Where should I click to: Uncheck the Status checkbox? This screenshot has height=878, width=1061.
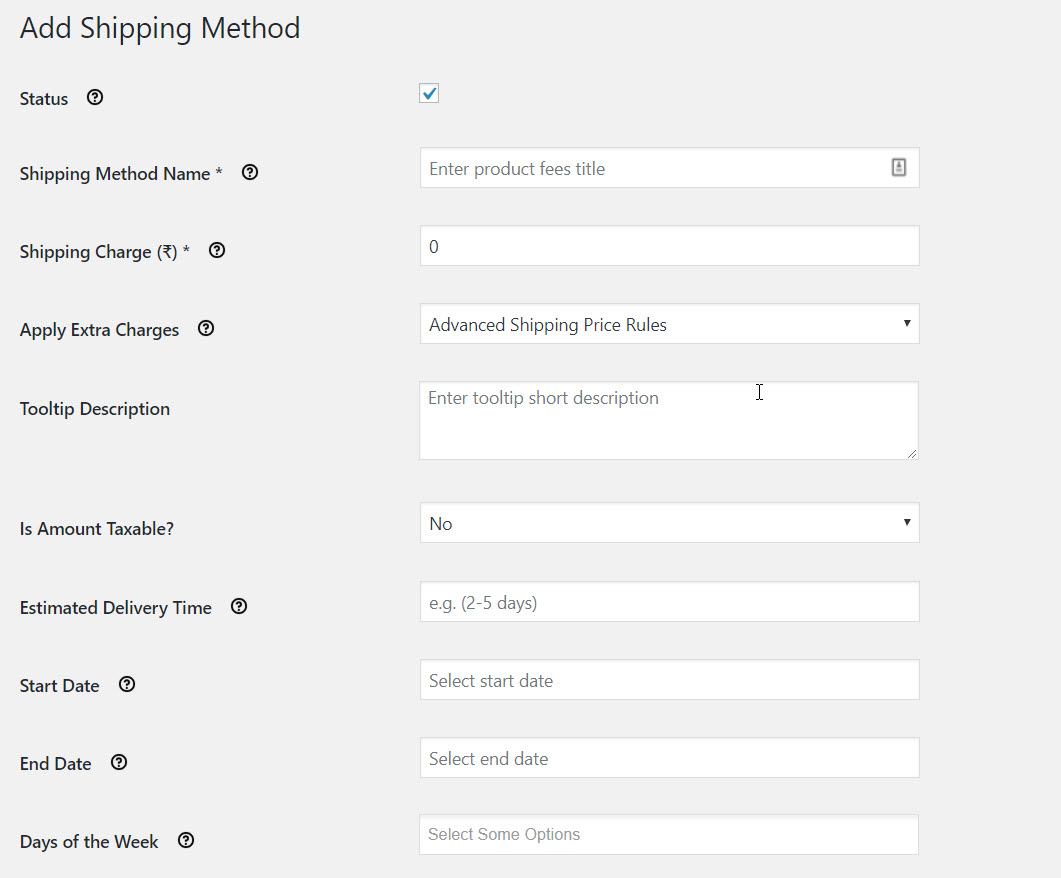coord(428,93)
